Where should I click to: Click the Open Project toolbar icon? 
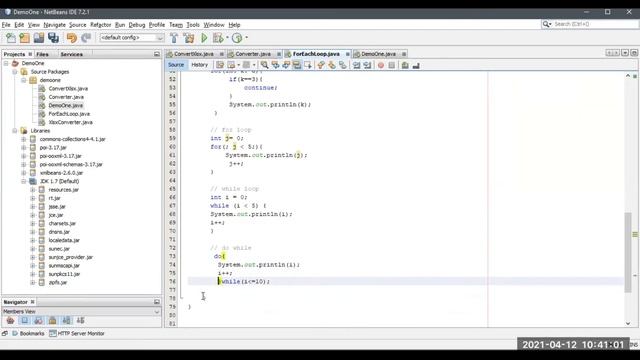[x=39, y=38]
